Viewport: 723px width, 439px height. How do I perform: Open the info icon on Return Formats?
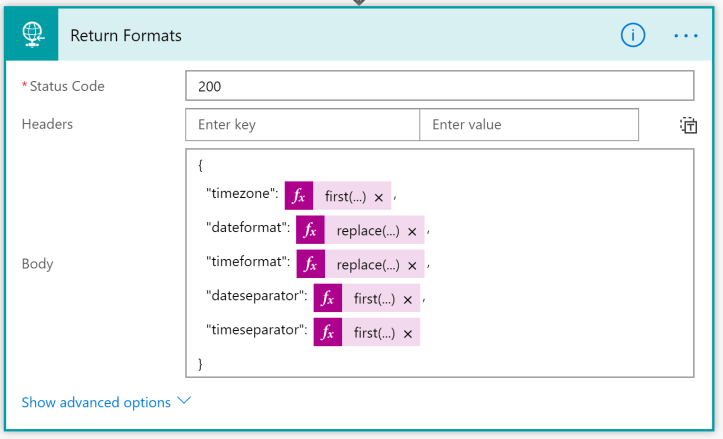click(632, 35)
